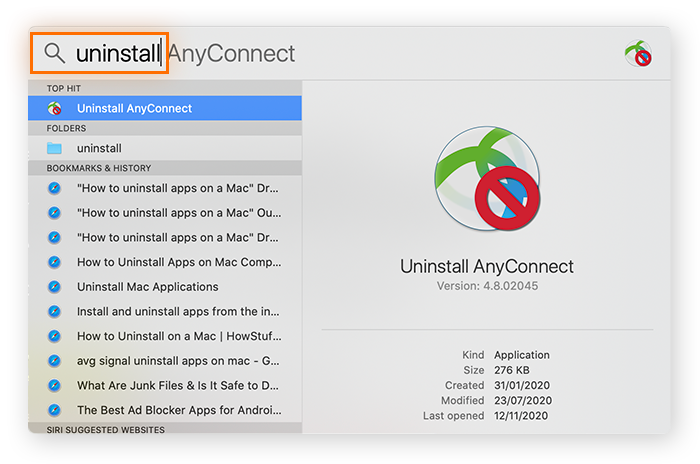Click the 'Version: 4.8.02045' text
The width and height of the screenshot is (700, 464).
pos(487,286)
